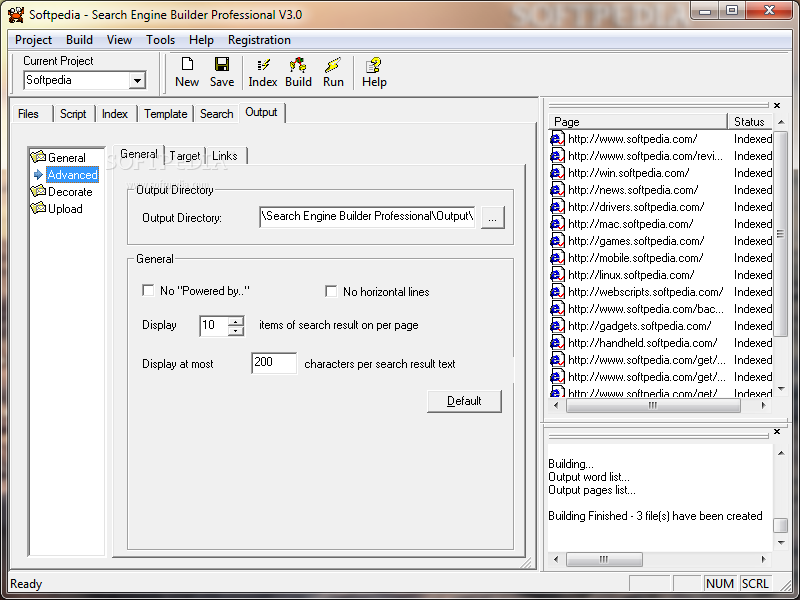Click the Index toolbar icon
This screenshot has width=800, height=600.
click(263, 65)
